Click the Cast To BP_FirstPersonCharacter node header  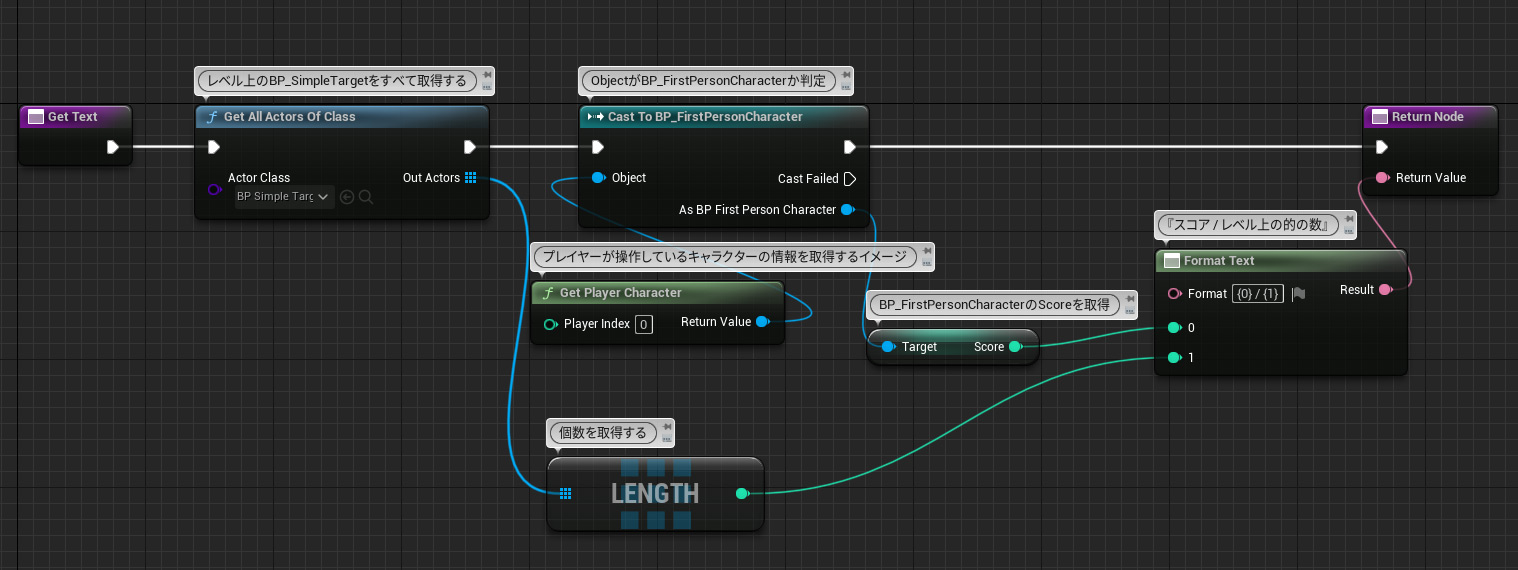(x=705, y=117)
